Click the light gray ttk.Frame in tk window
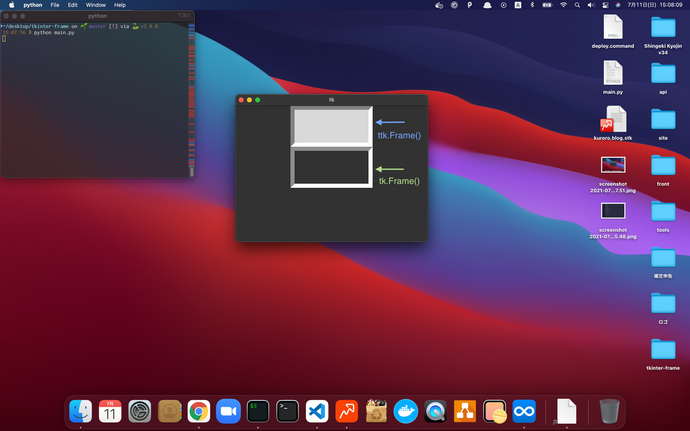This screenshot has width=690, height=431. tap(331, 127)
